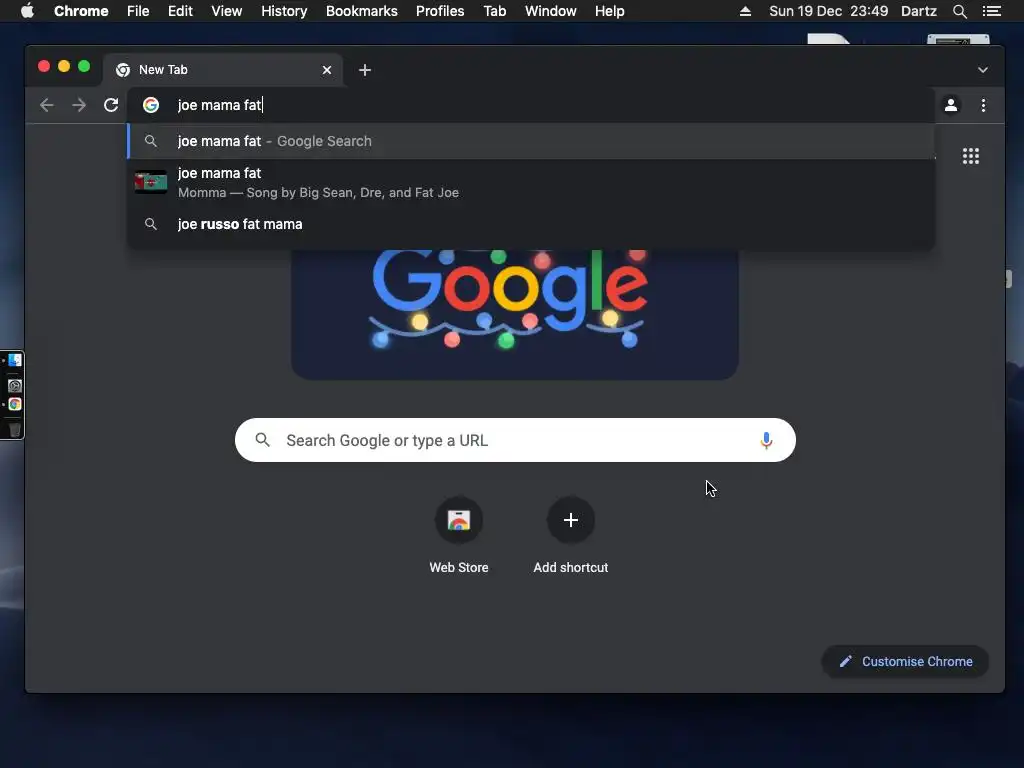Open System Preferences in the dock

pos(14,385)
